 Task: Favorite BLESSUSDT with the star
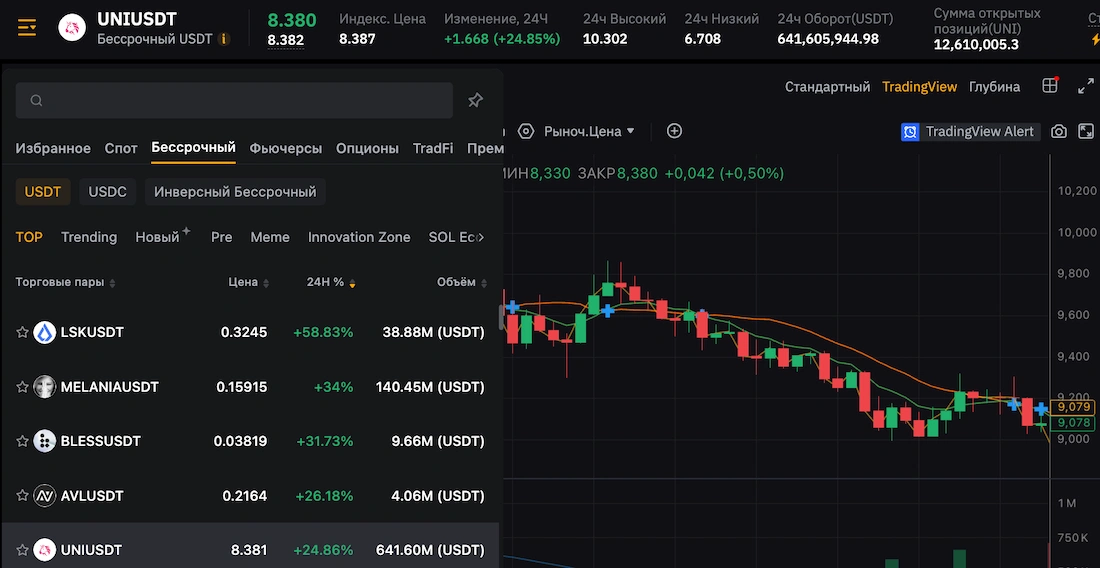point(22,442)
